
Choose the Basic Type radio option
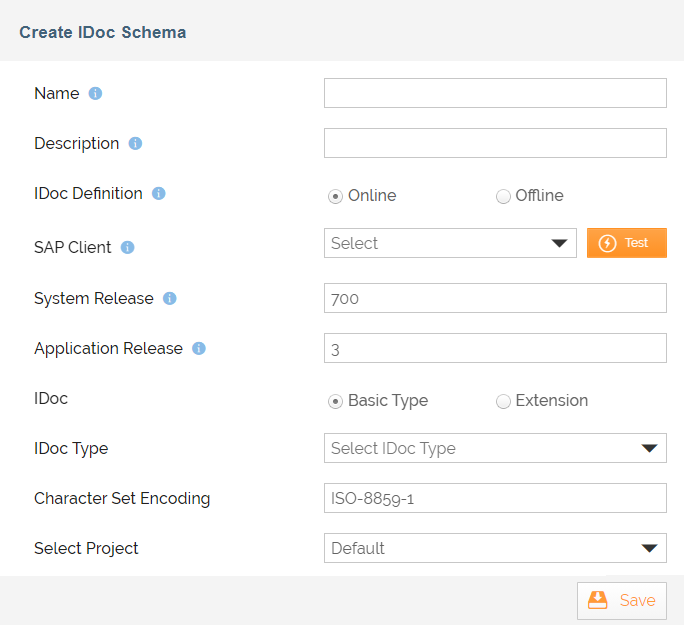[x=336, y=401]
